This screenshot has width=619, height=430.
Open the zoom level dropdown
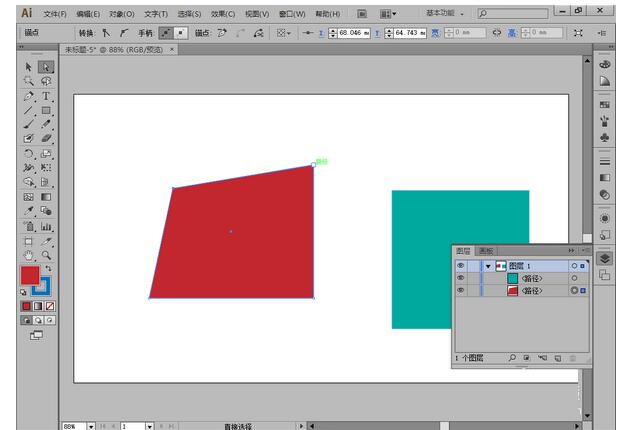pyautogui.click(x=91, y=426)
